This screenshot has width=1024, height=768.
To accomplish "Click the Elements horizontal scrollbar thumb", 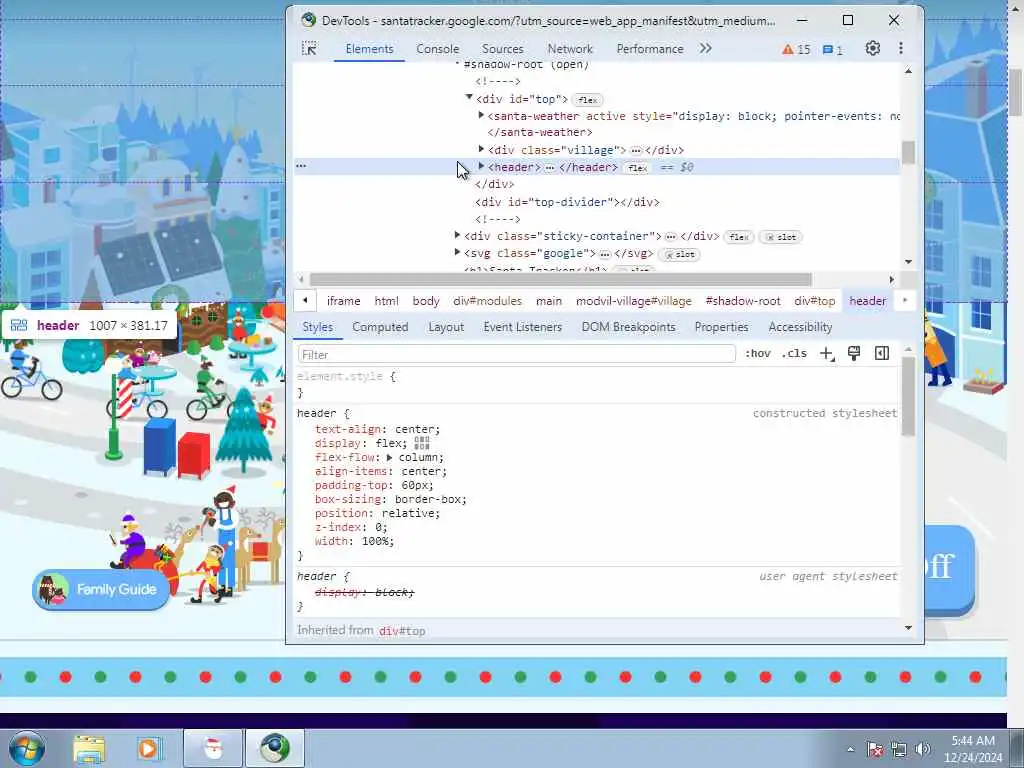I will (560, 280).
